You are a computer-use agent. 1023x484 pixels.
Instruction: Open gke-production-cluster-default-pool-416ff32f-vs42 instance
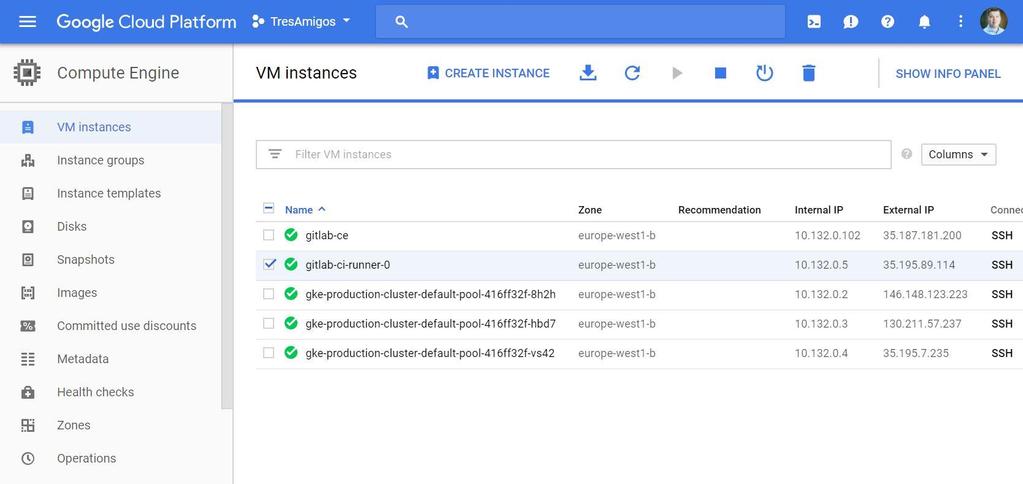431,353
